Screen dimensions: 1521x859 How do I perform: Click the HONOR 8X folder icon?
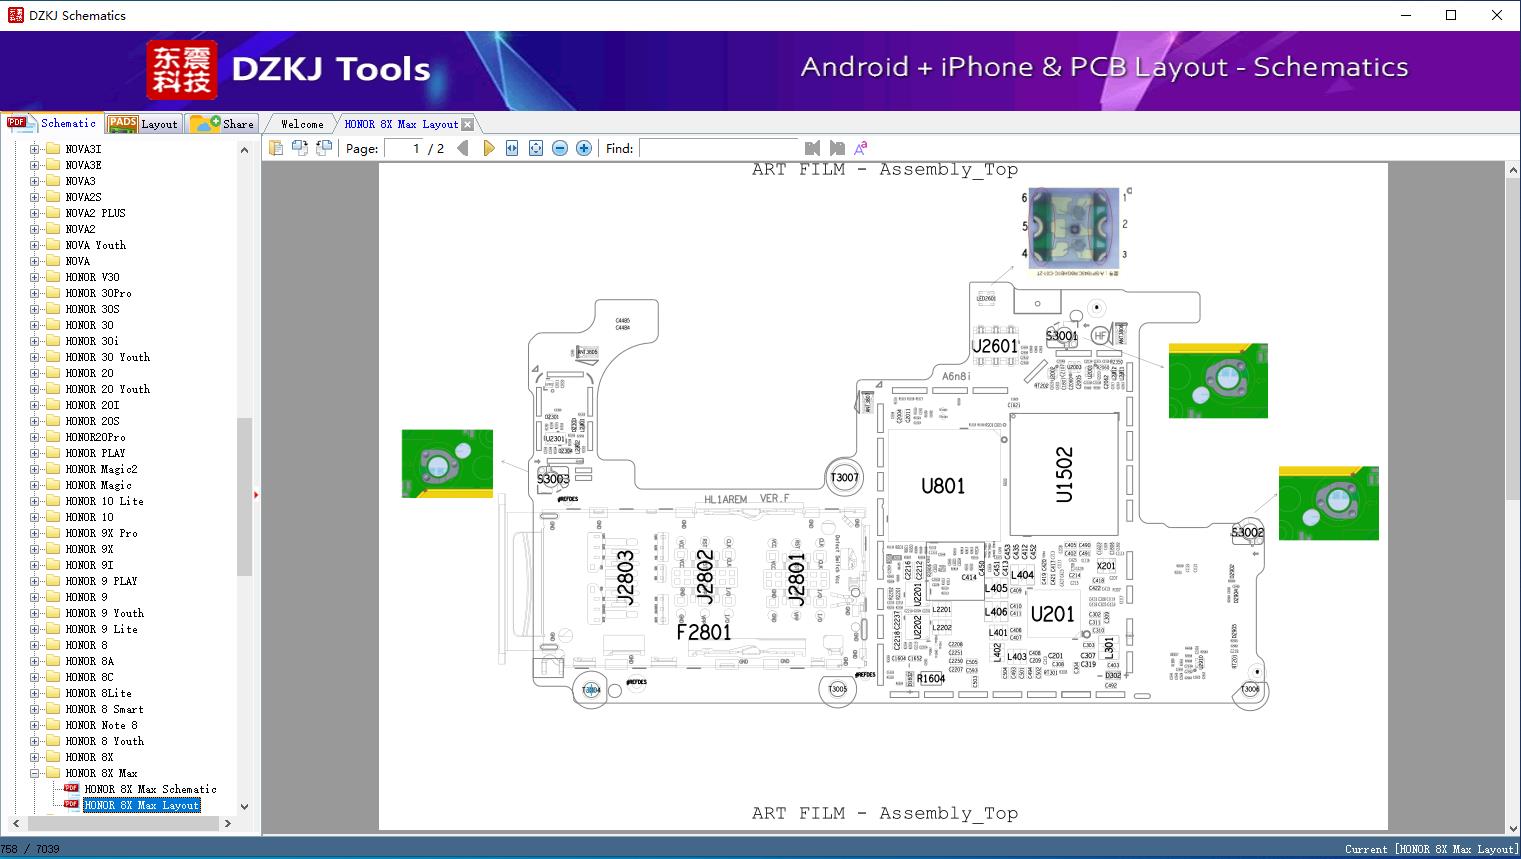[x=53, y=757]
